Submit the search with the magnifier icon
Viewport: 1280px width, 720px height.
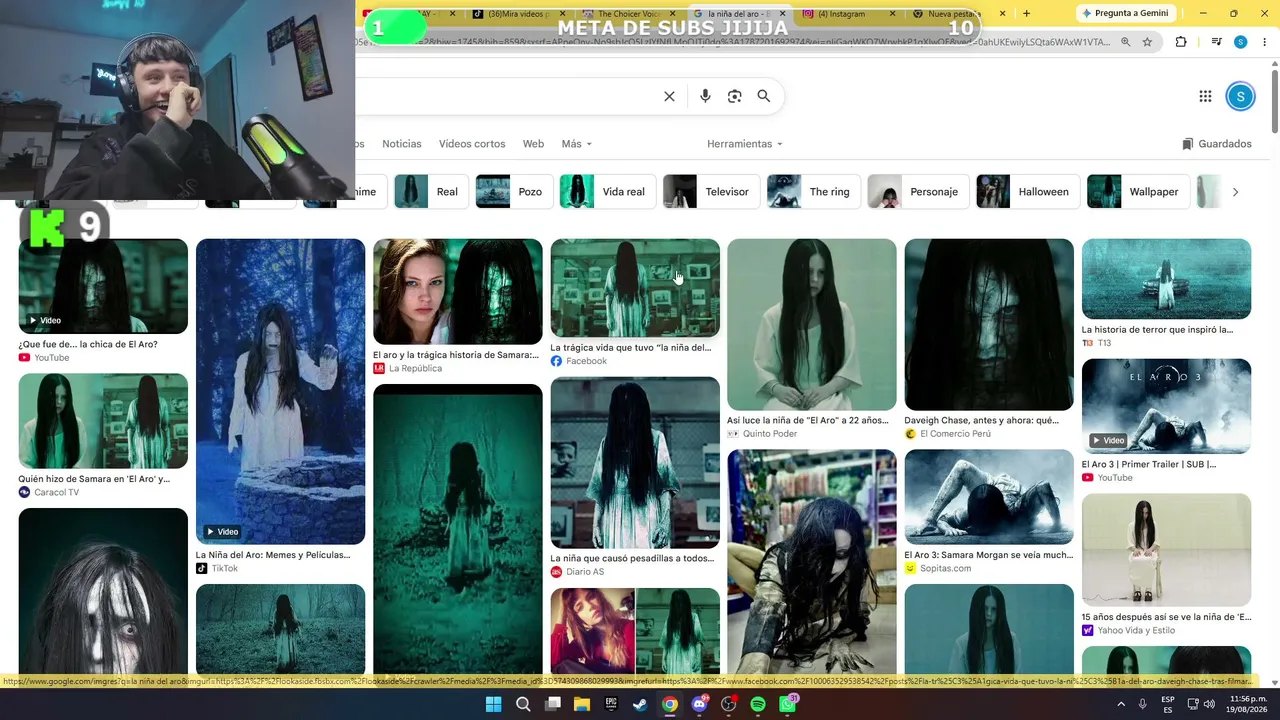click(764, 96)
